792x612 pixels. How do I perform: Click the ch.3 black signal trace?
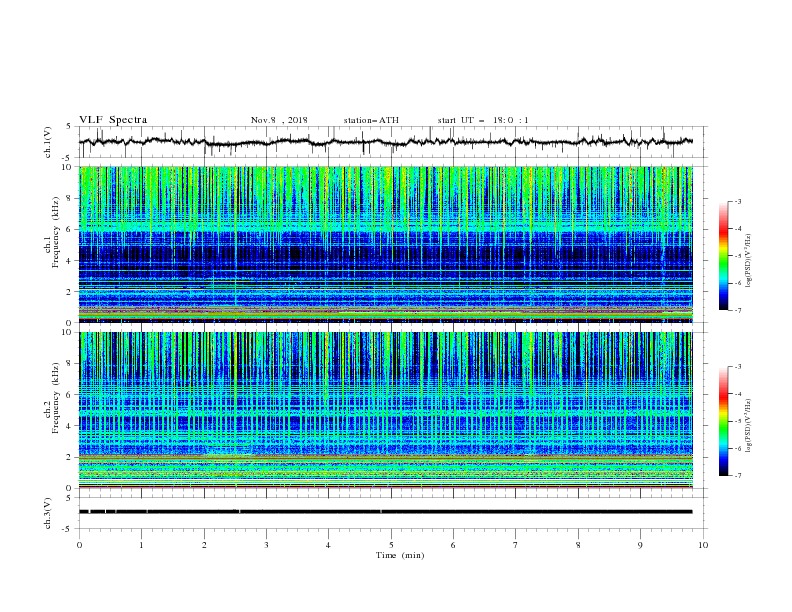coord(386,512)
